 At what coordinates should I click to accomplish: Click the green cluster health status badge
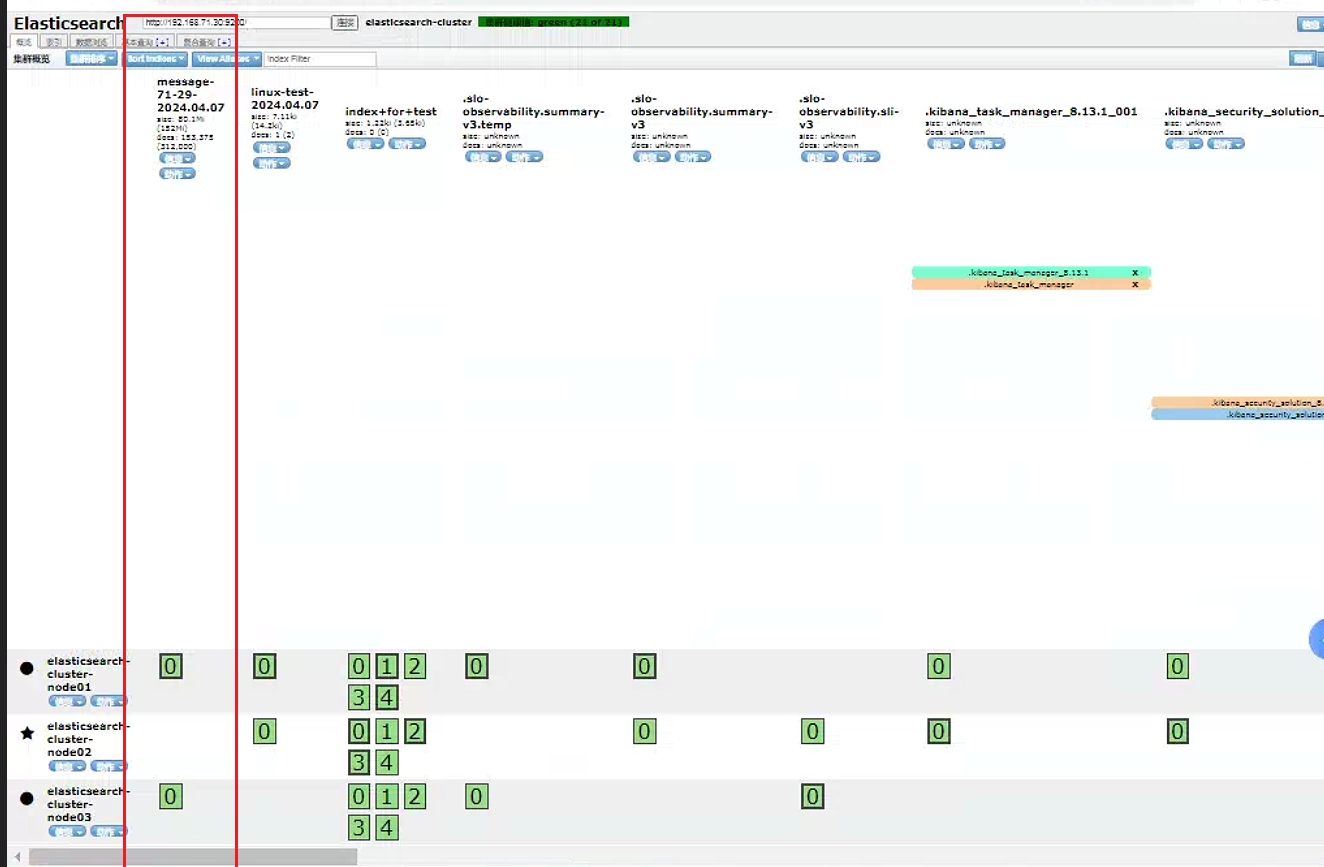point(554,21)
